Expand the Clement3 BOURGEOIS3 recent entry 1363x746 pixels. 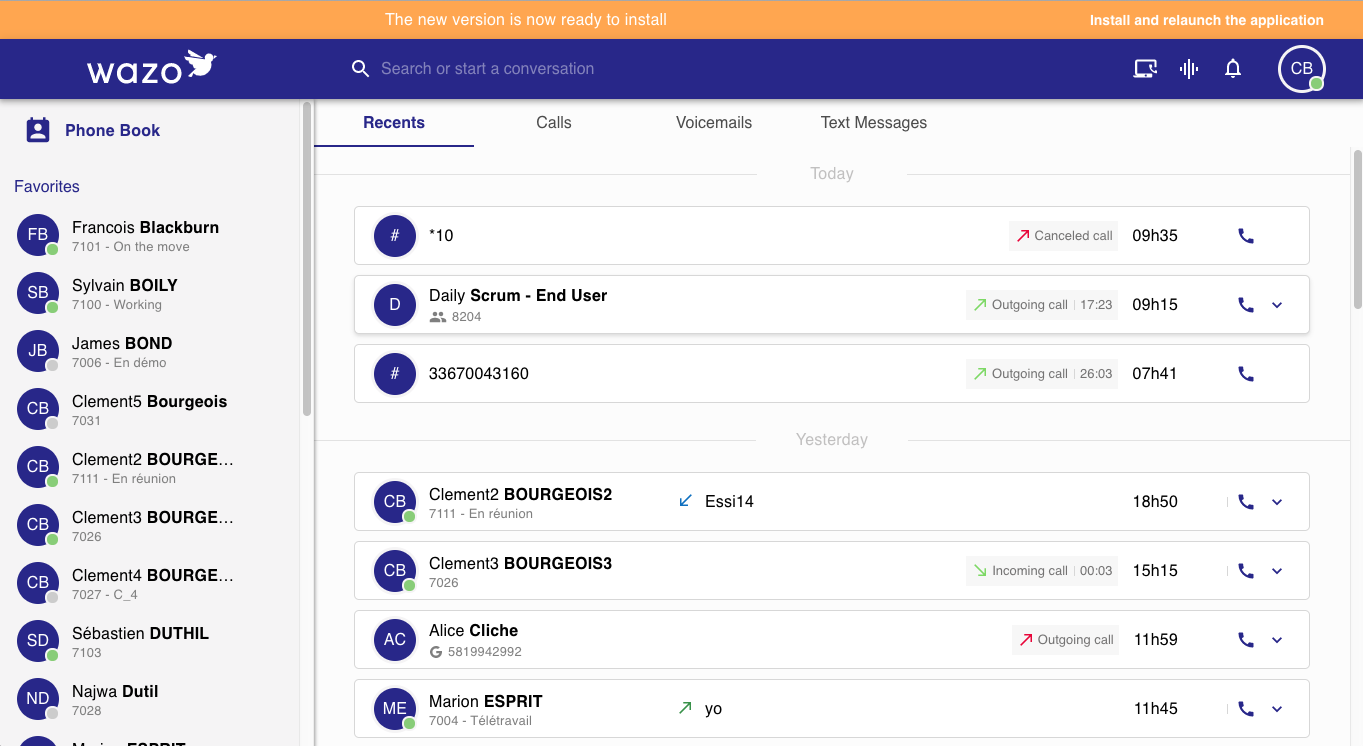[x=1277, y=571]
